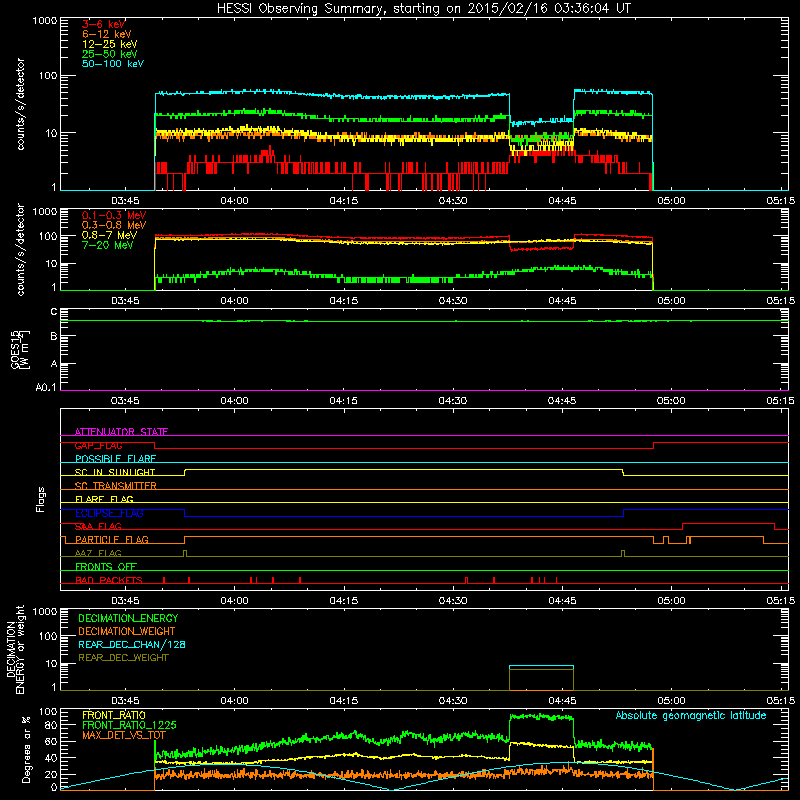The height and width of the screenshot is (800, 800).
Task: Select the ECLIPSE_FLAG label
Action: [109, 513]
